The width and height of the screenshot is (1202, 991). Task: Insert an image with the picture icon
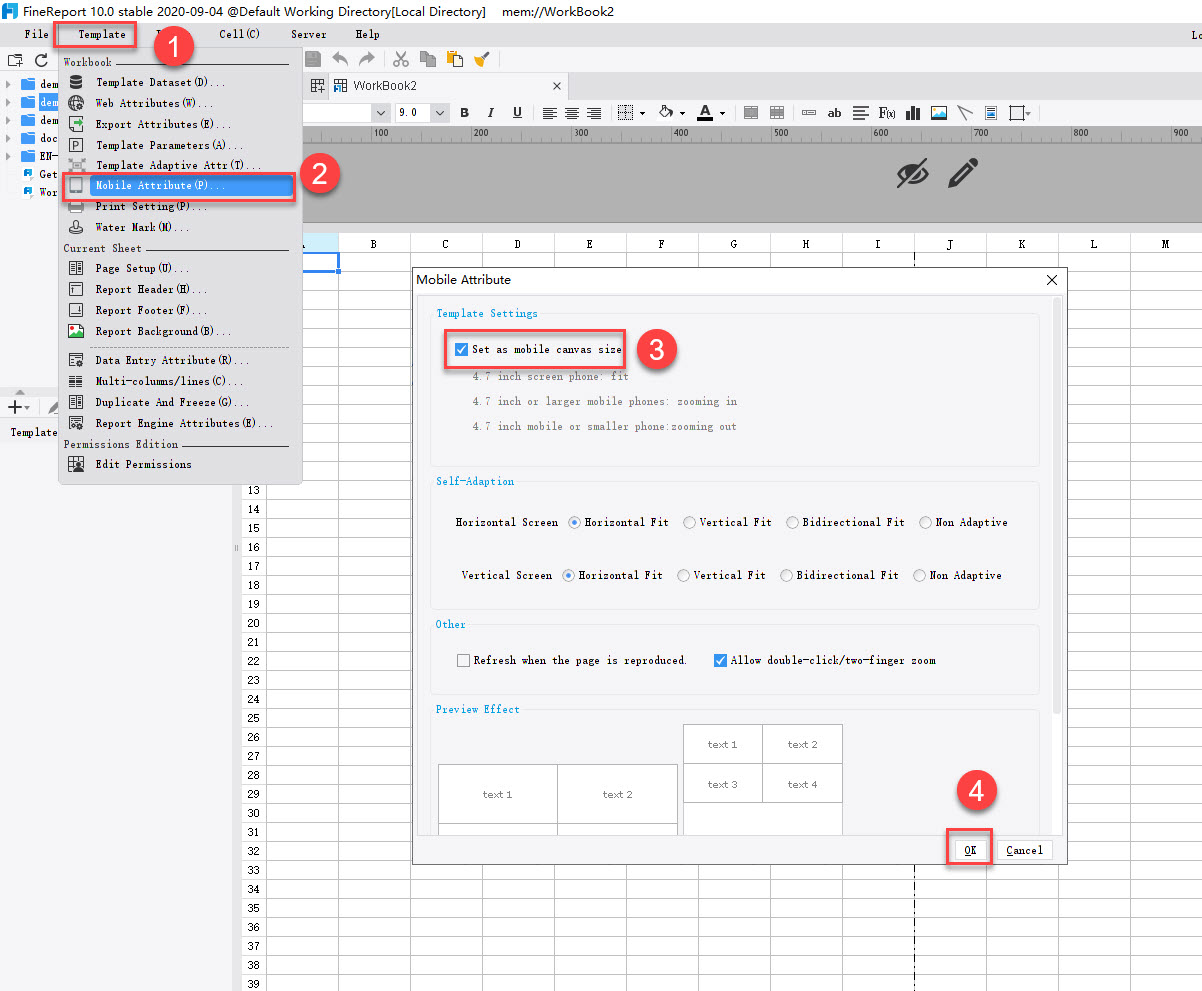[x=938, y=112]
